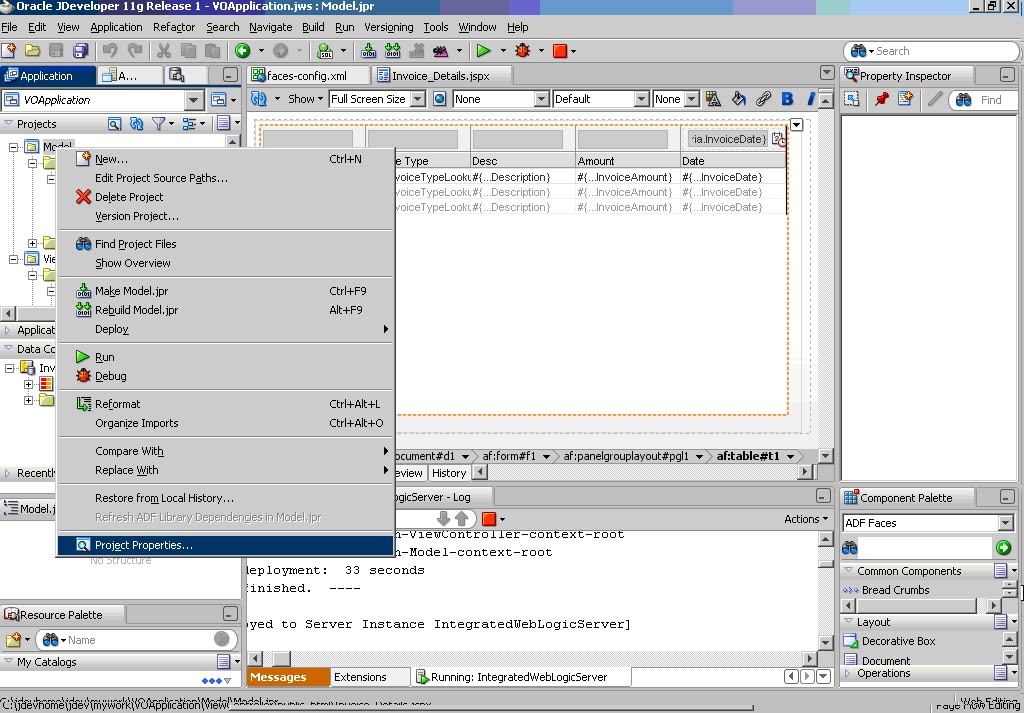Click the Open folder toolbar icon

pos(33,50)
